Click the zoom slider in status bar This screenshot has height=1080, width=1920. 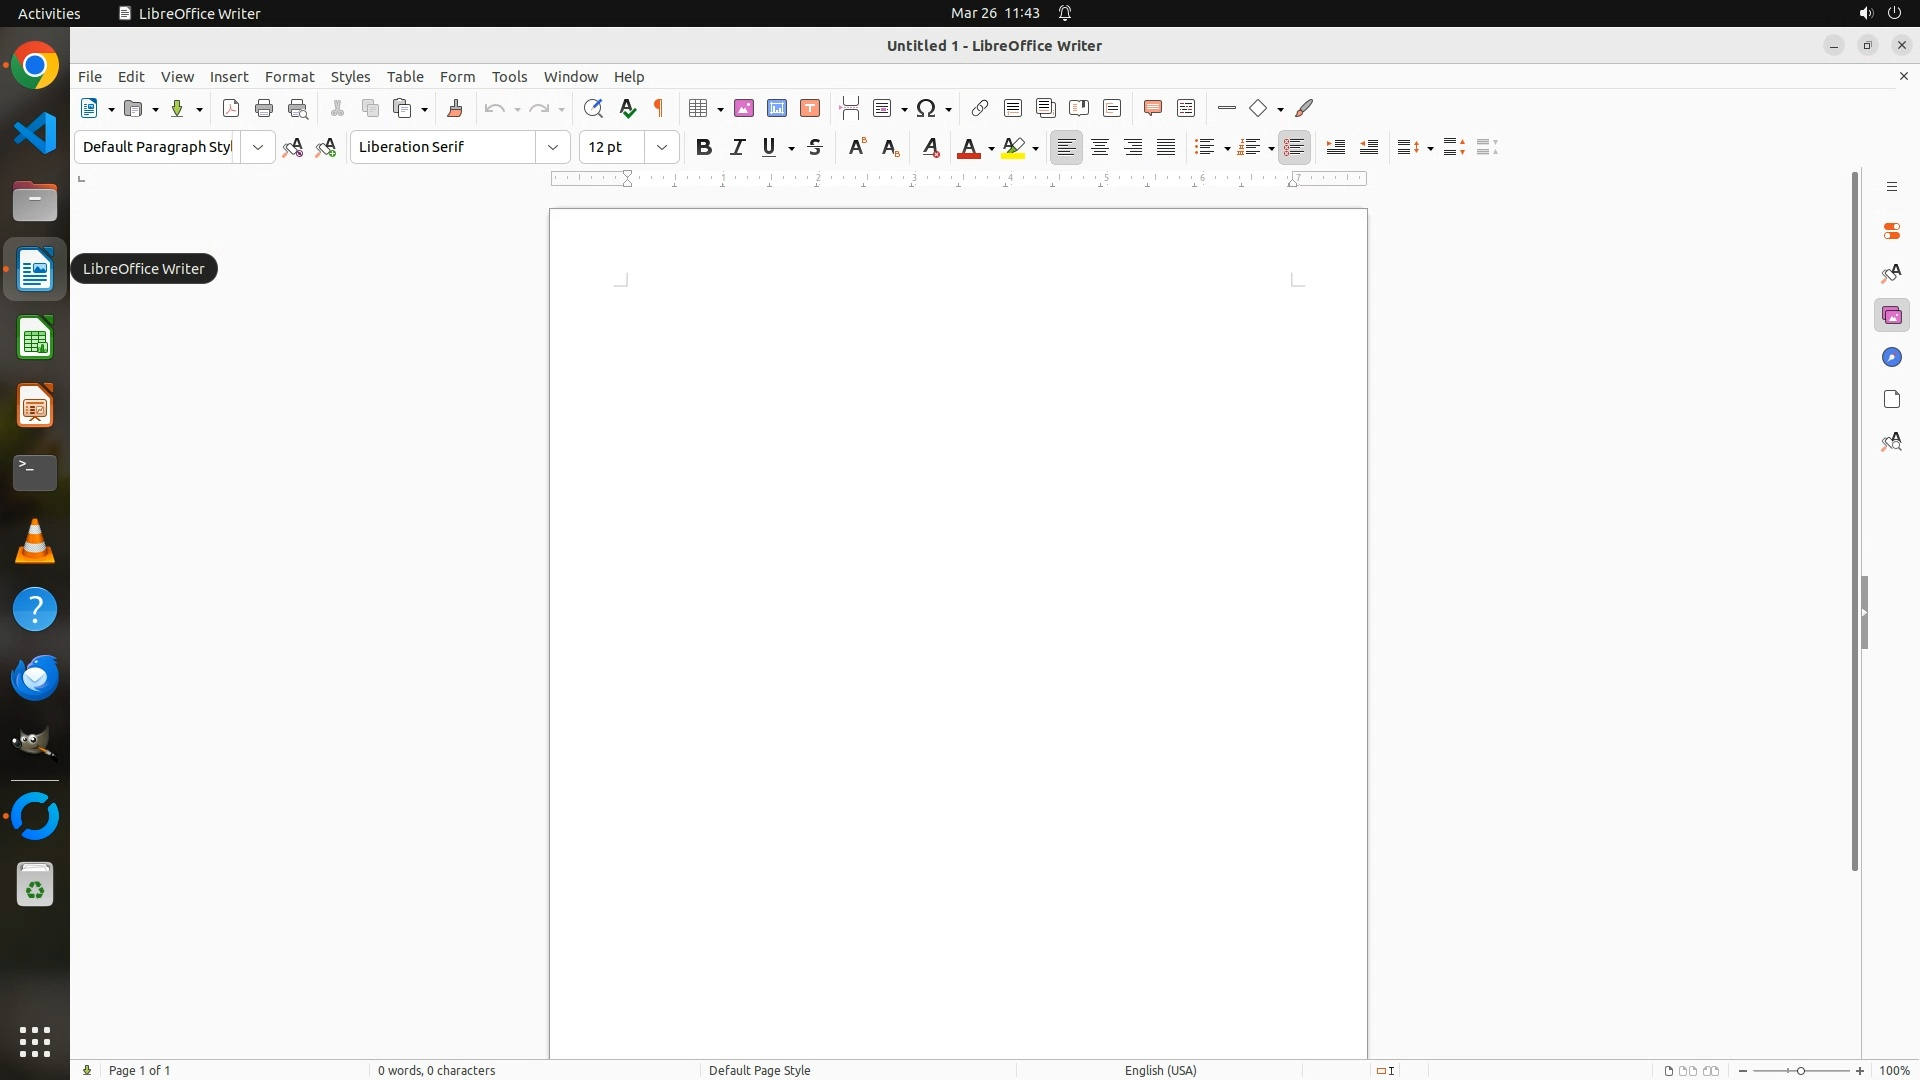[x=1801, y=1070]
